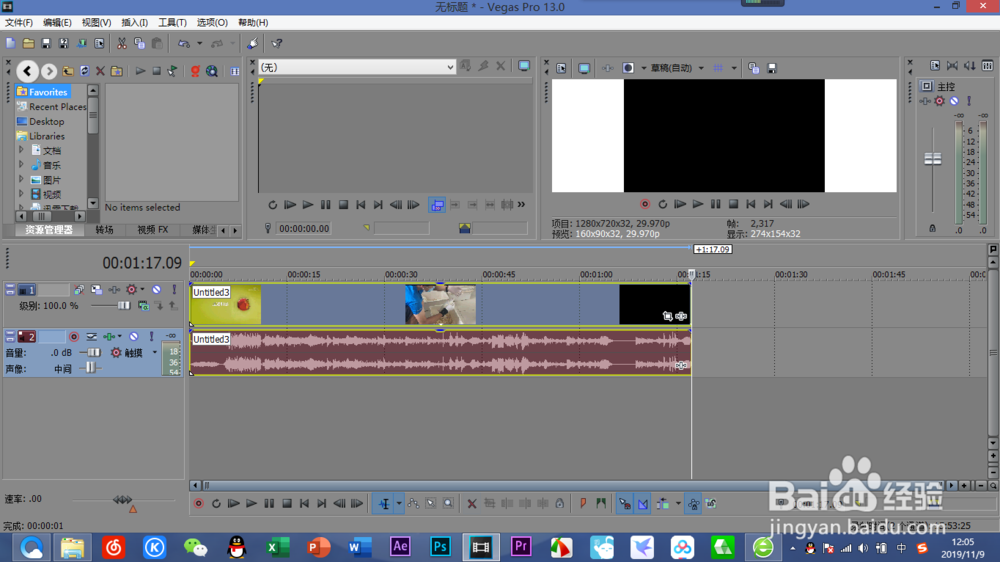The height and width of the screenshot is (562, 1000).
Task: Expand the 视频 tree node
Action: (x=21, y=194)
